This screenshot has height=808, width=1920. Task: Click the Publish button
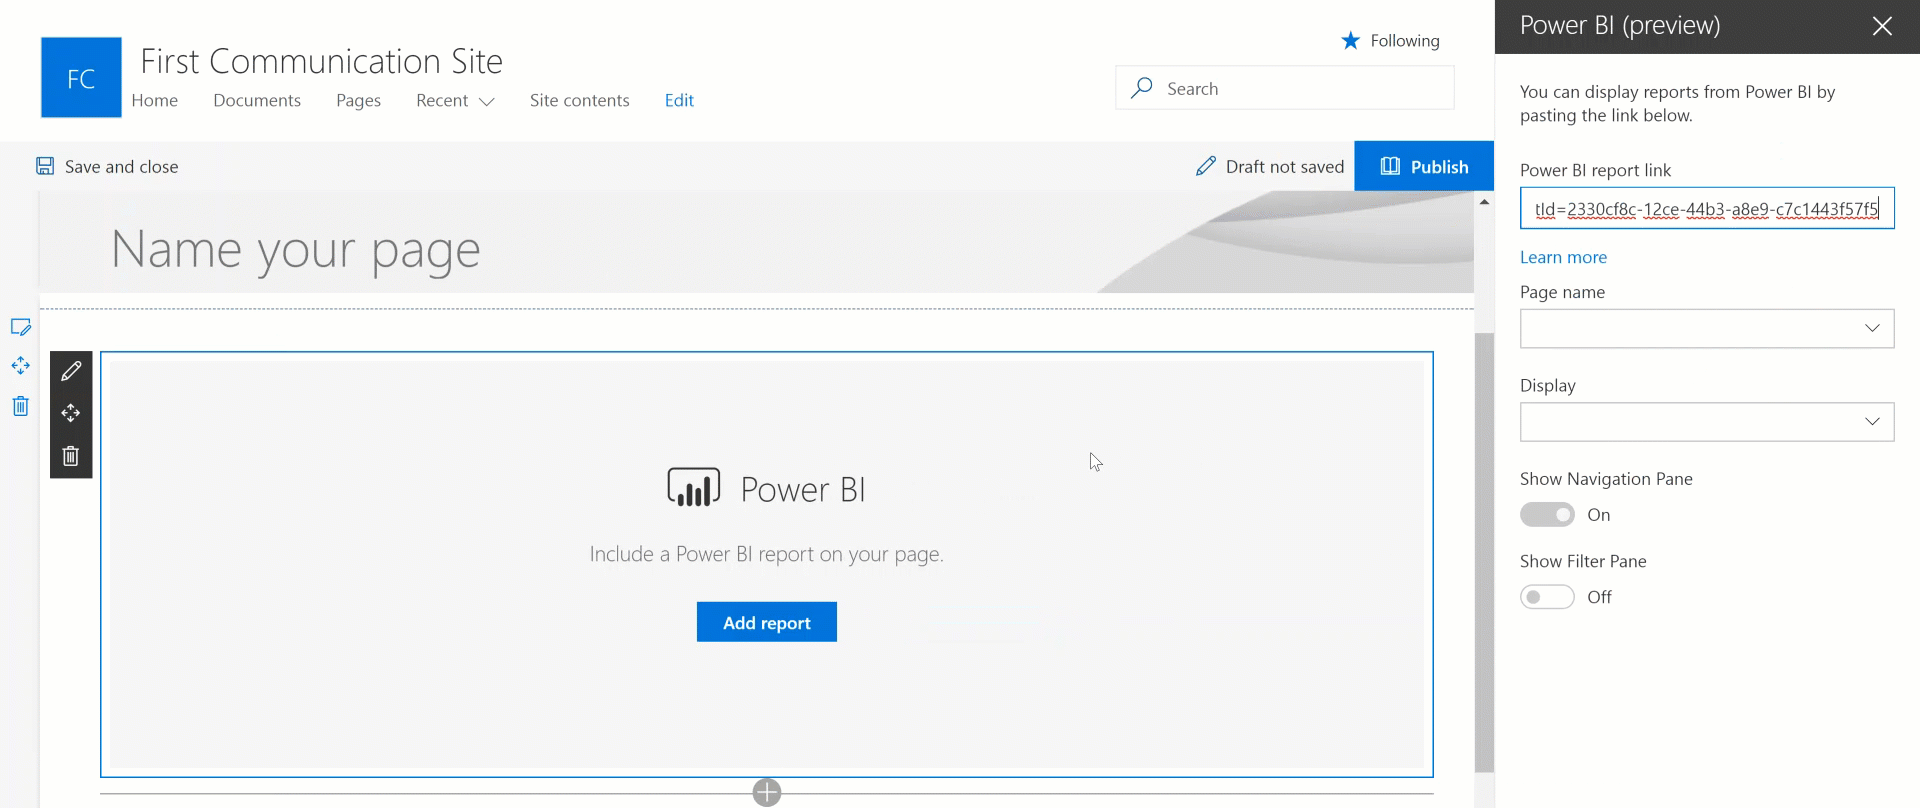pos(1424,166)
